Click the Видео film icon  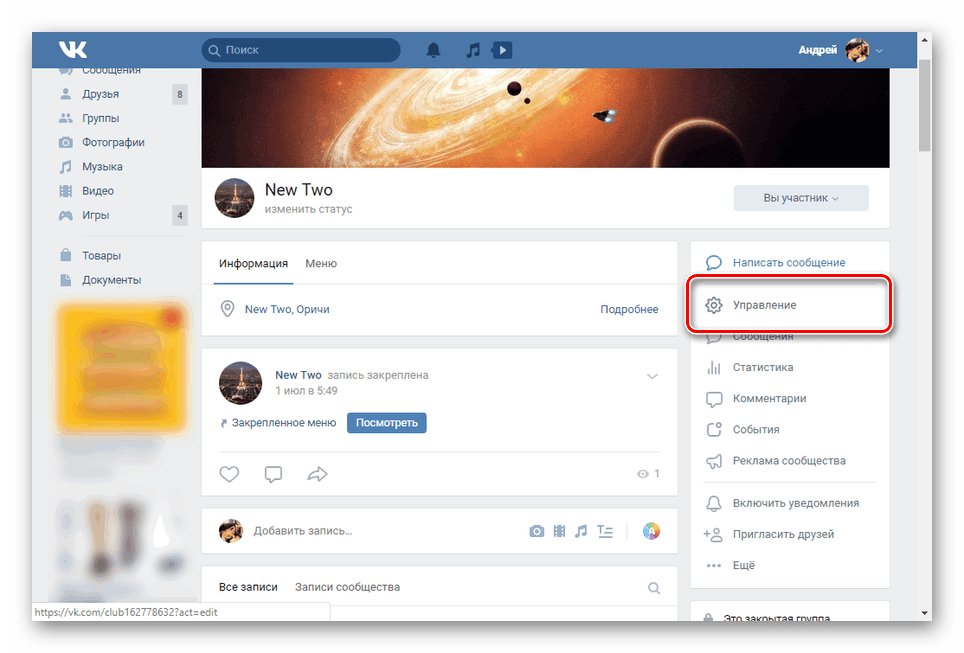[x=65, y=191]
